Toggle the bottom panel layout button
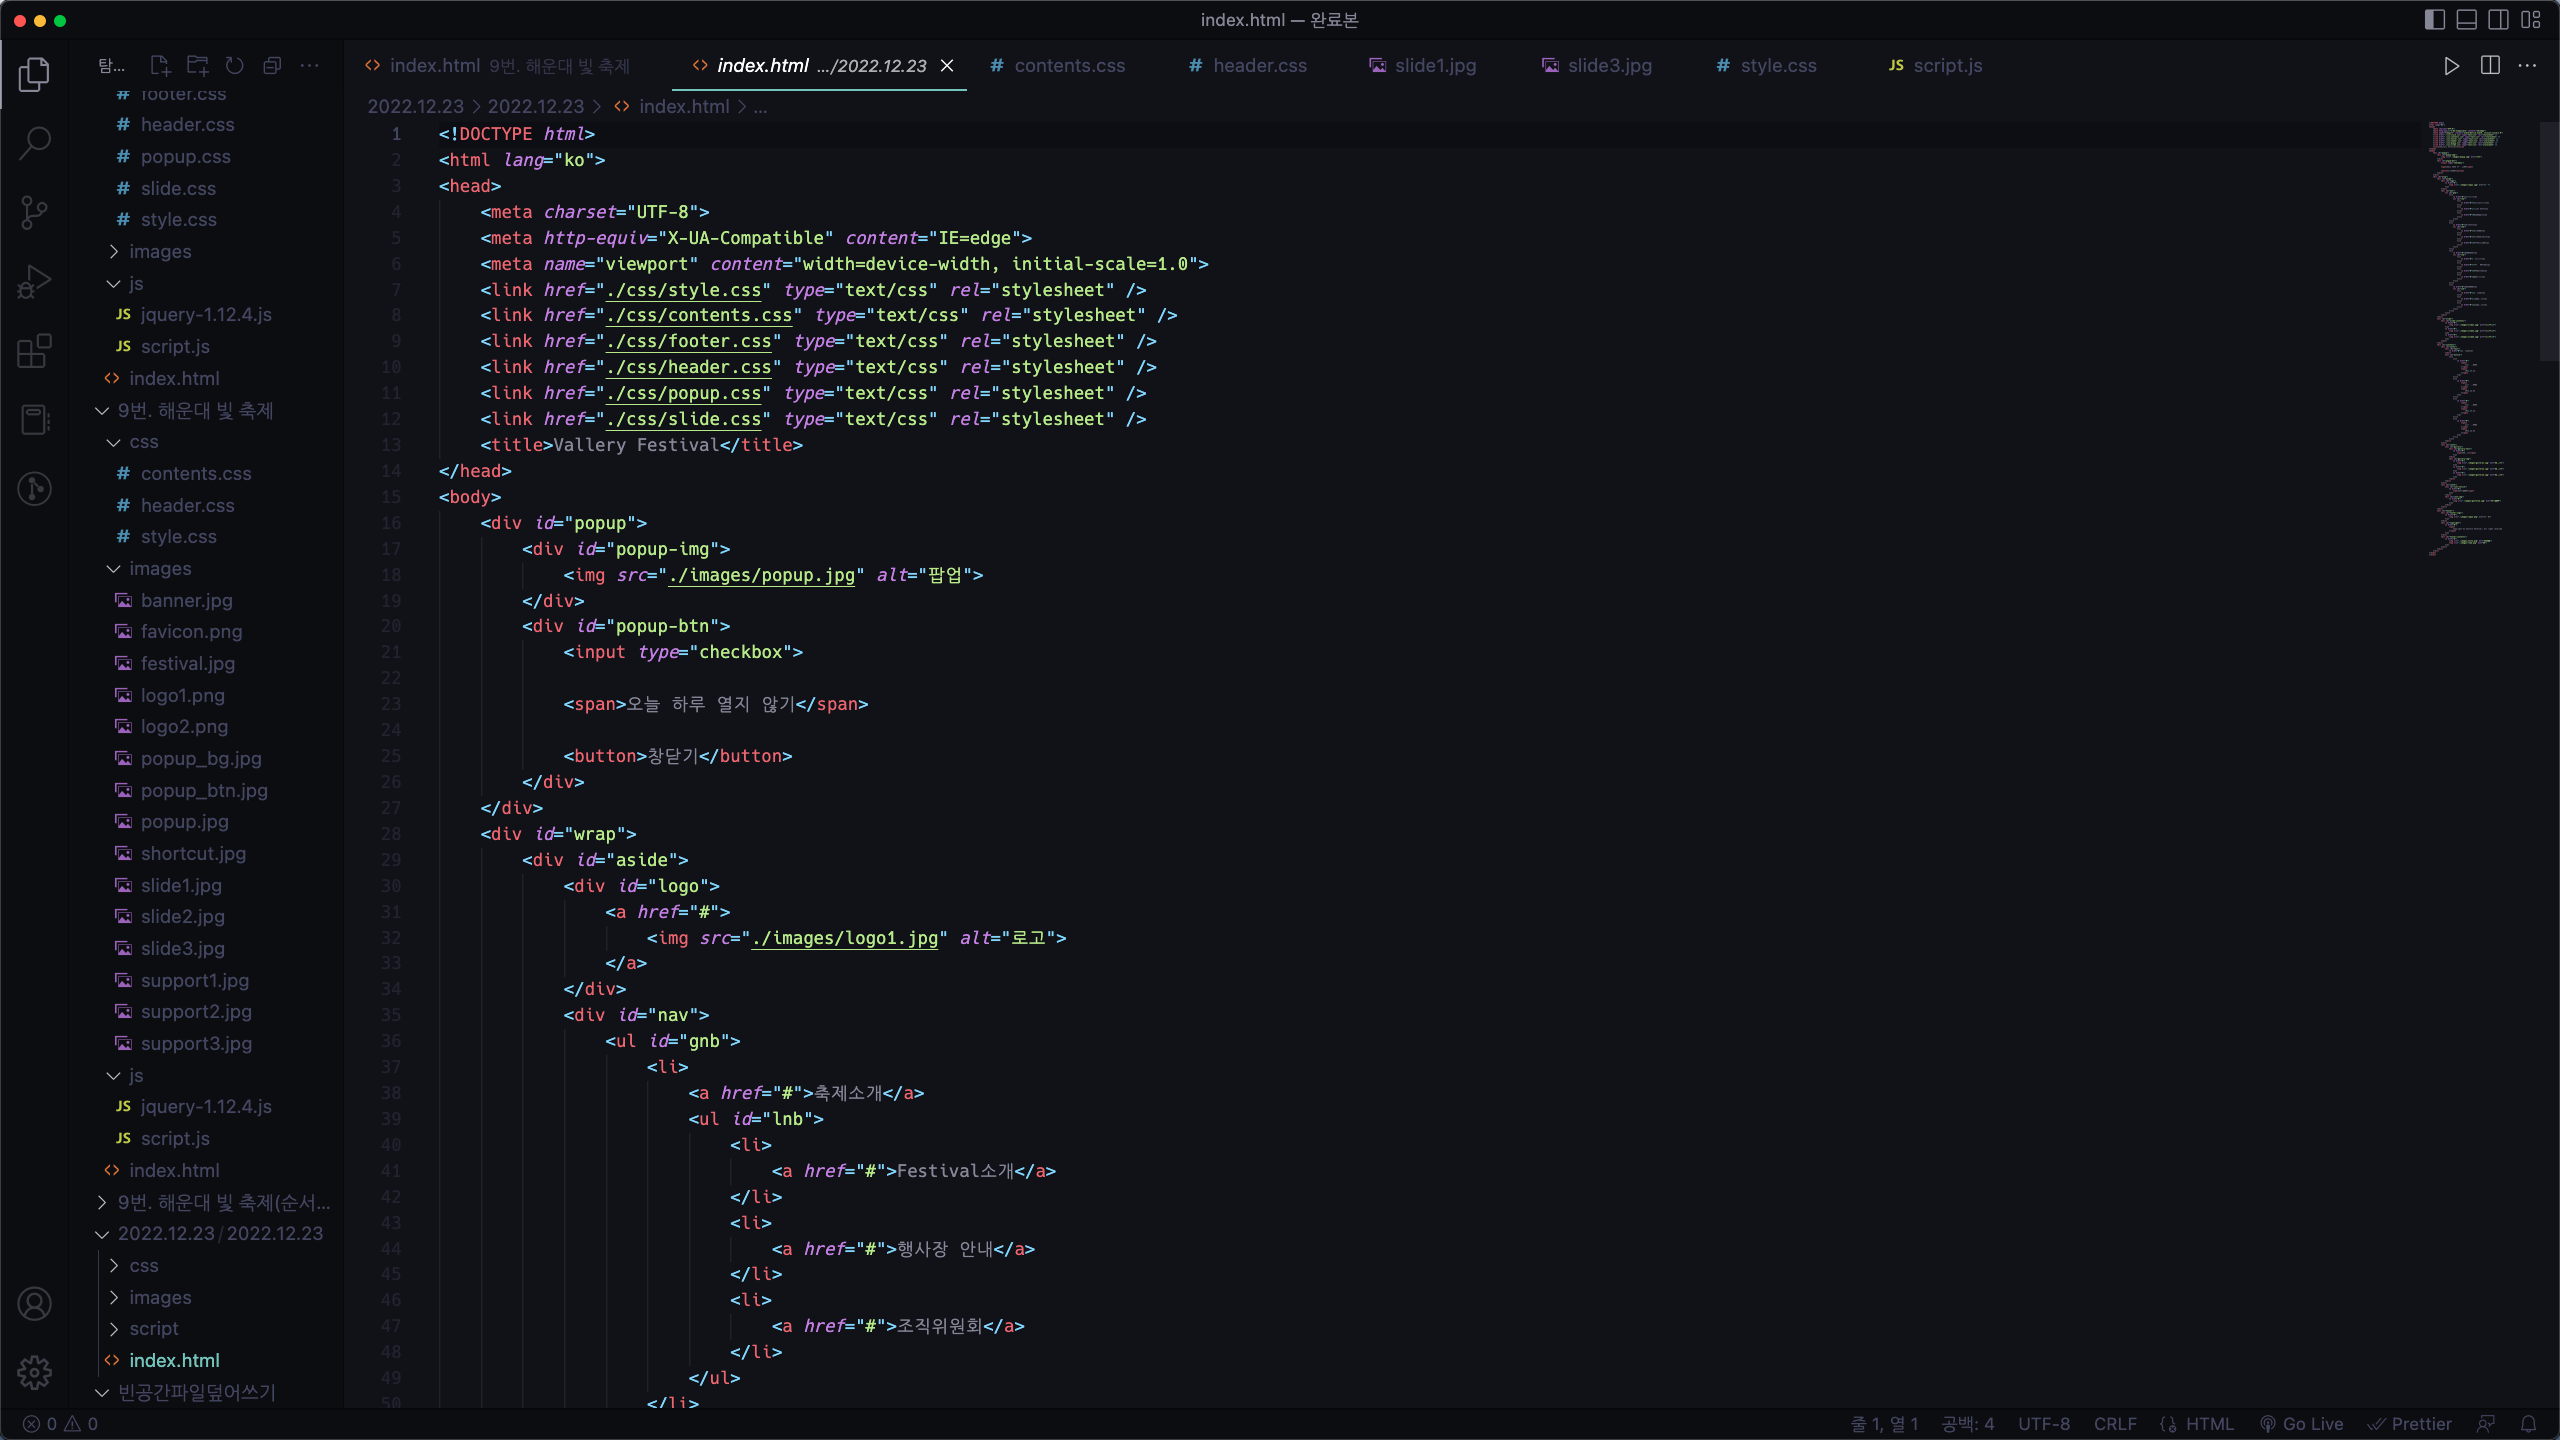The width and height of the screenshot is (2560, 1440). click(x=2467, y=20)
